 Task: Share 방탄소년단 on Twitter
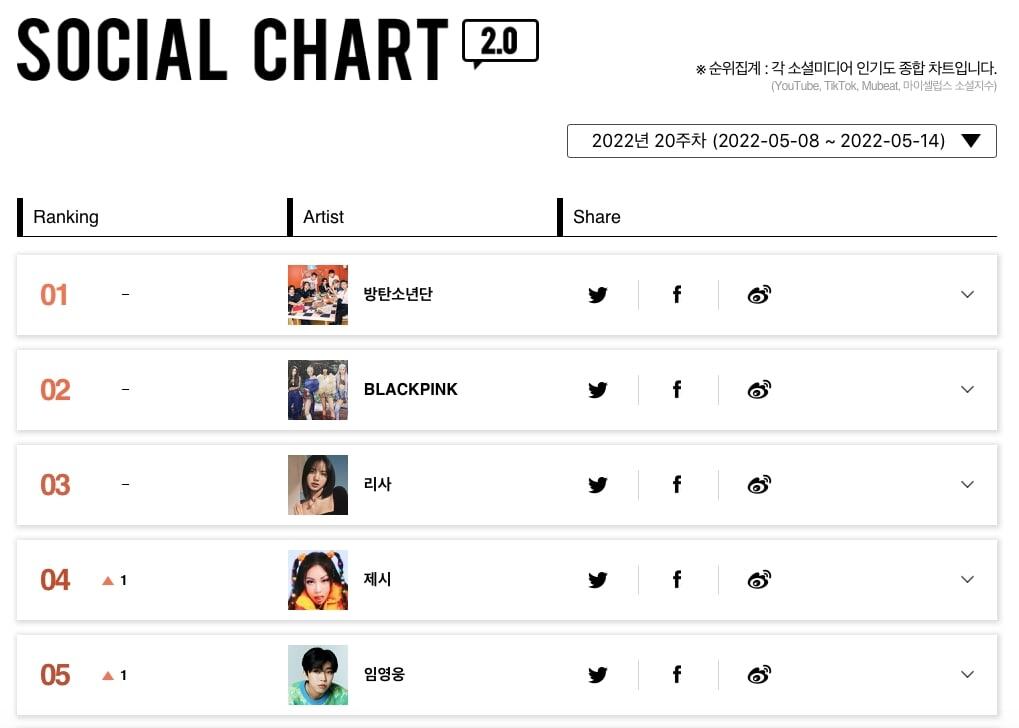(x=598, y=295)
